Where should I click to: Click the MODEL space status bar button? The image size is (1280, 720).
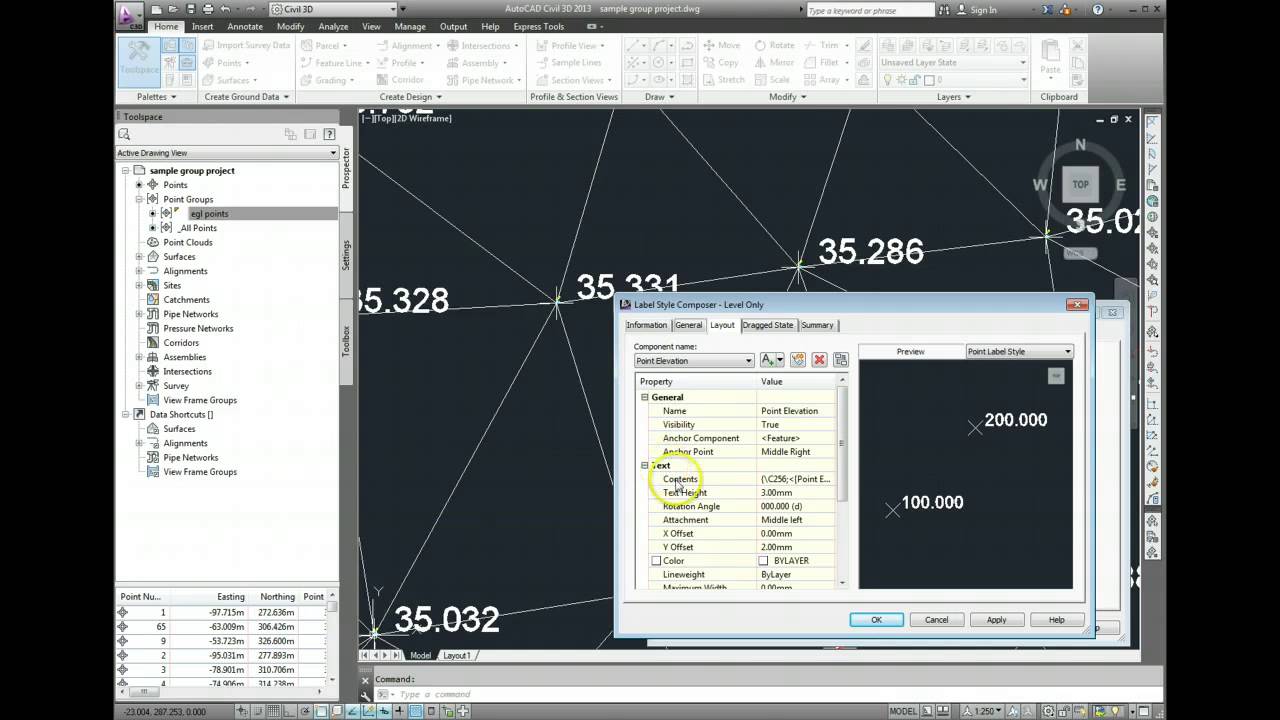[902, 711]
